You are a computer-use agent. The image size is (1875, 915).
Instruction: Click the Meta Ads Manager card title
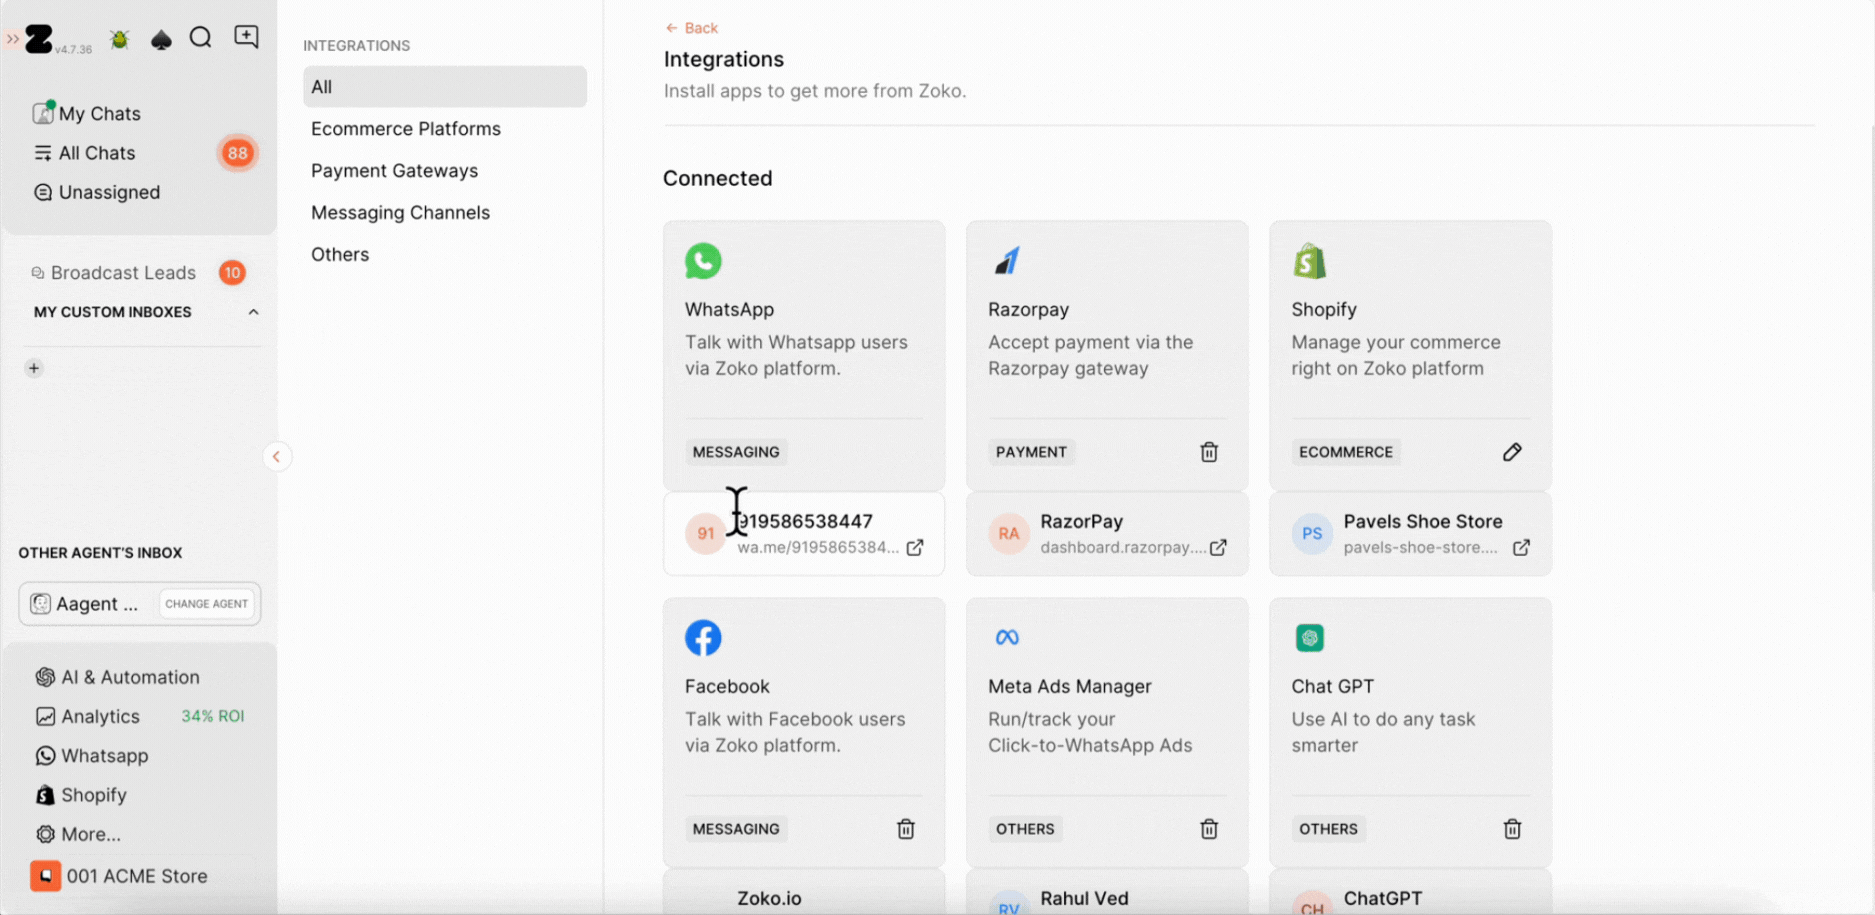click(x=1070, y=687)
